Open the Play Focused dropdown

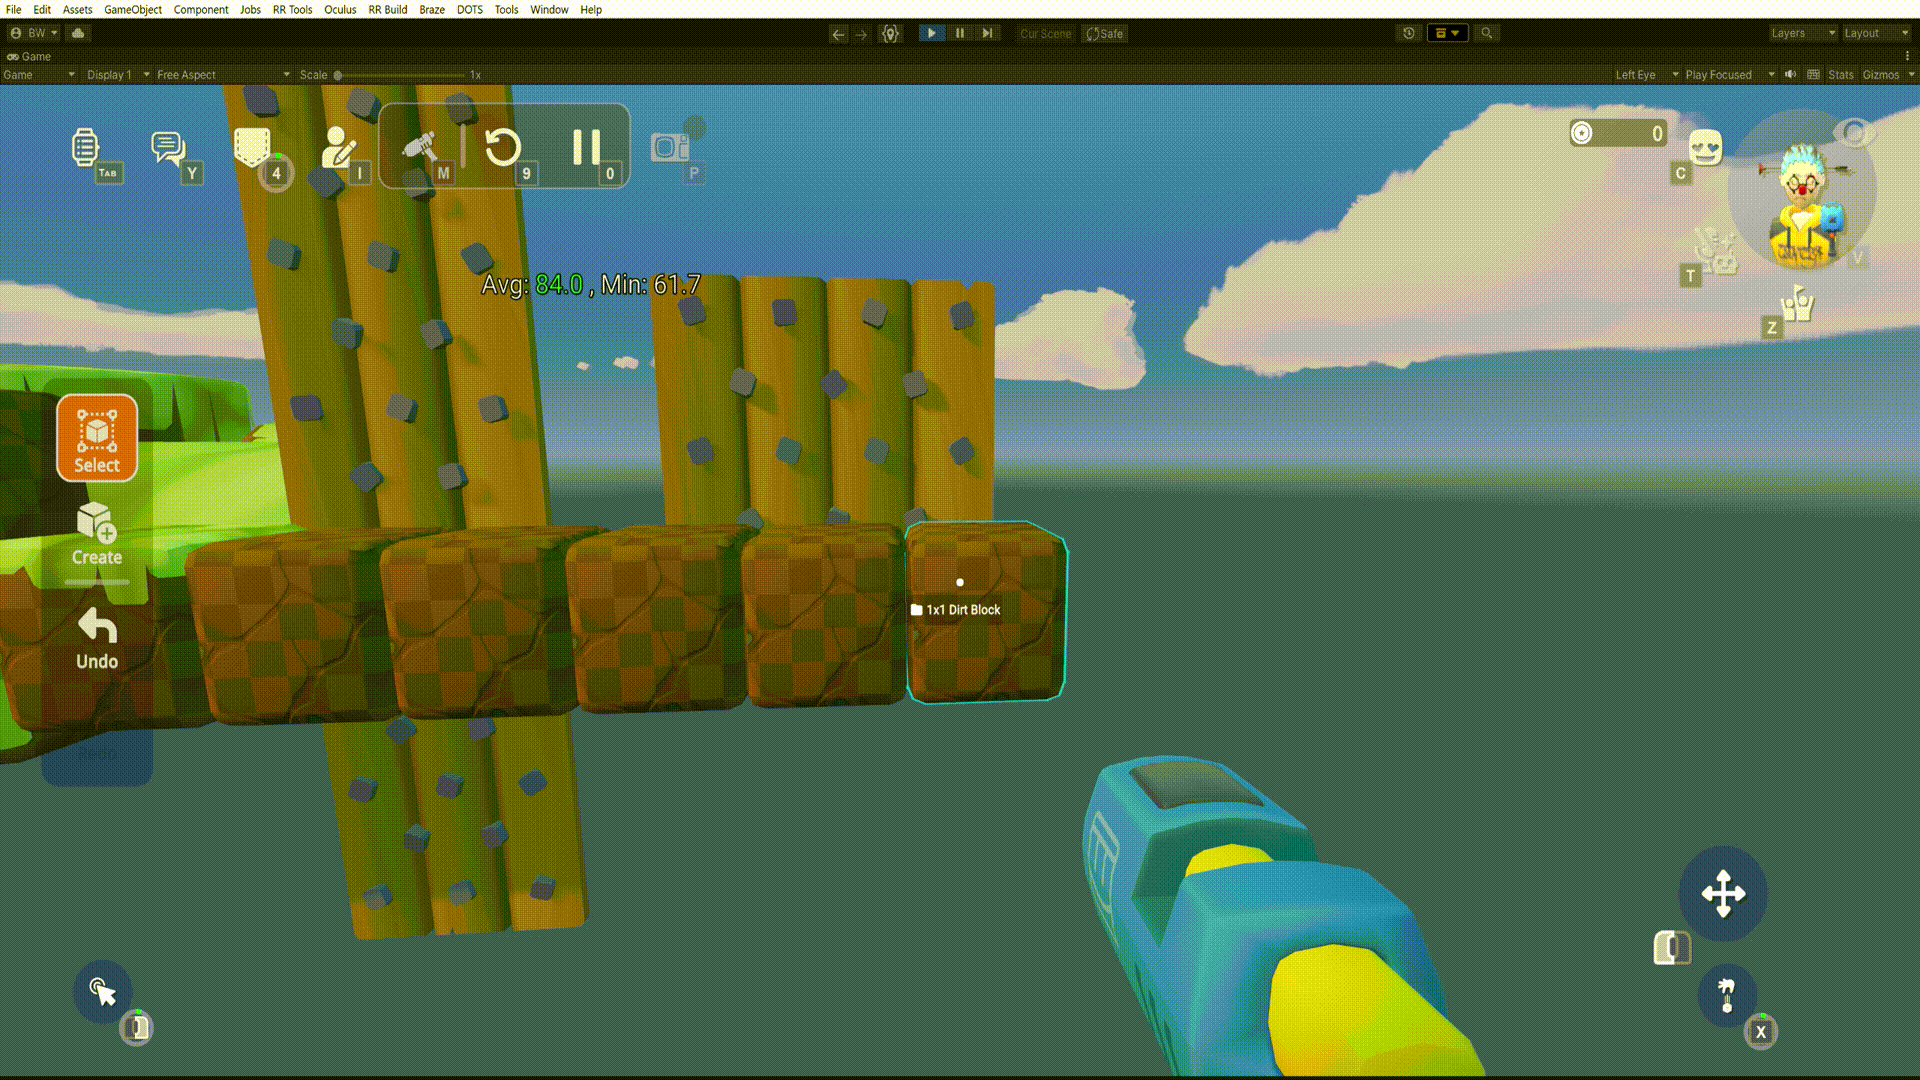click(1729, 75)
